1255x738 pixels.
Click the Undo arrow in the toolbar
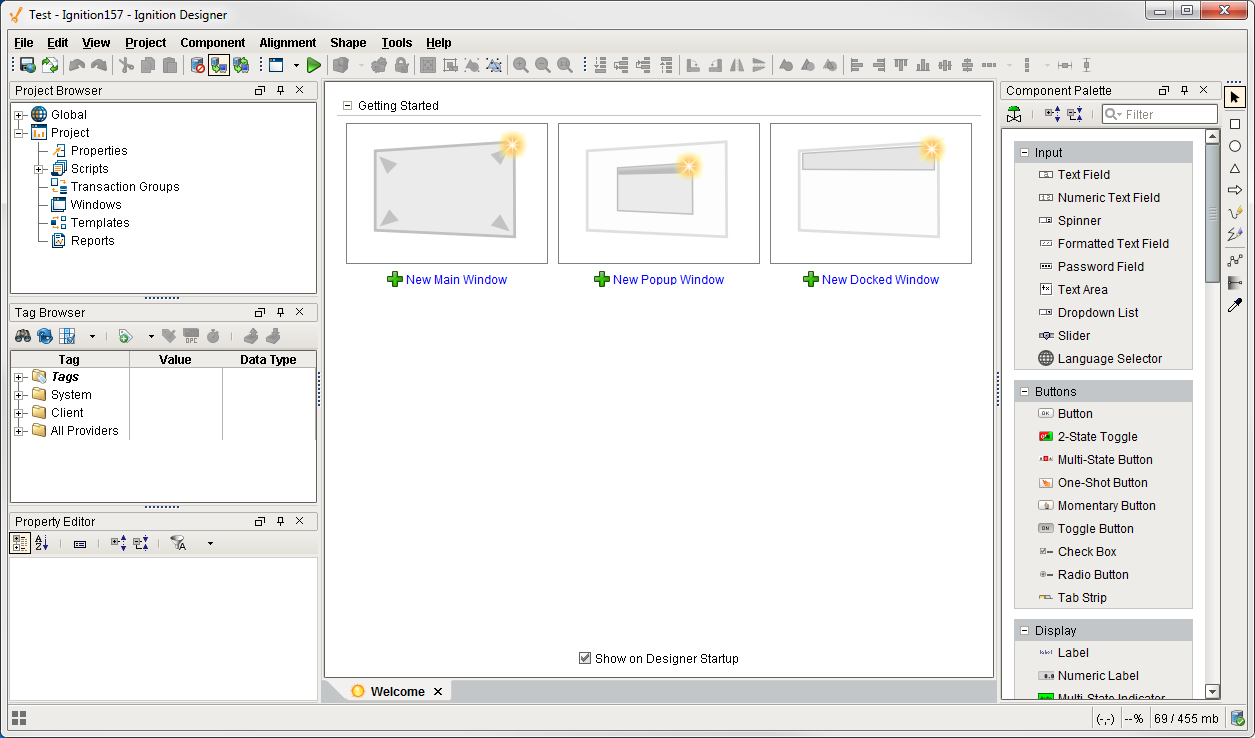click(77, 64)
